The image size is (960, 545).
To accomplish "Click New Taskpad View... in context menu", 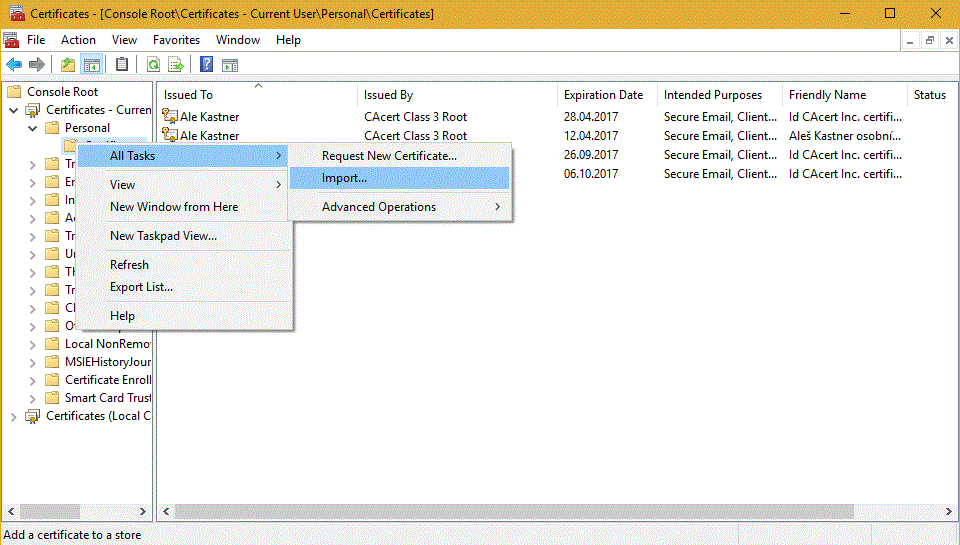I will 163,236.
